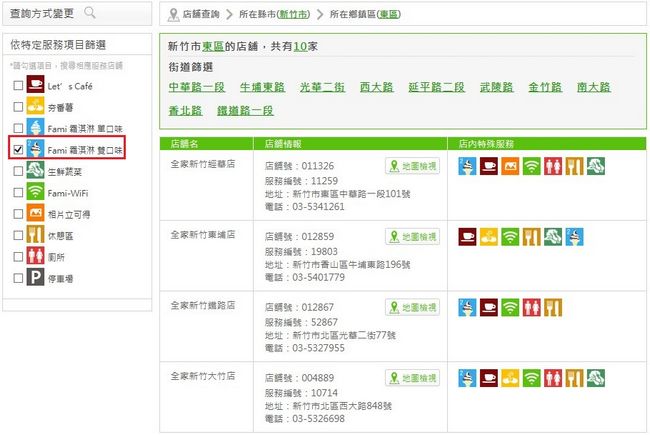Click the double-flavor ice cream icon in sidebar
This screenshot has width=650, height=435.
tap(35, 148)
